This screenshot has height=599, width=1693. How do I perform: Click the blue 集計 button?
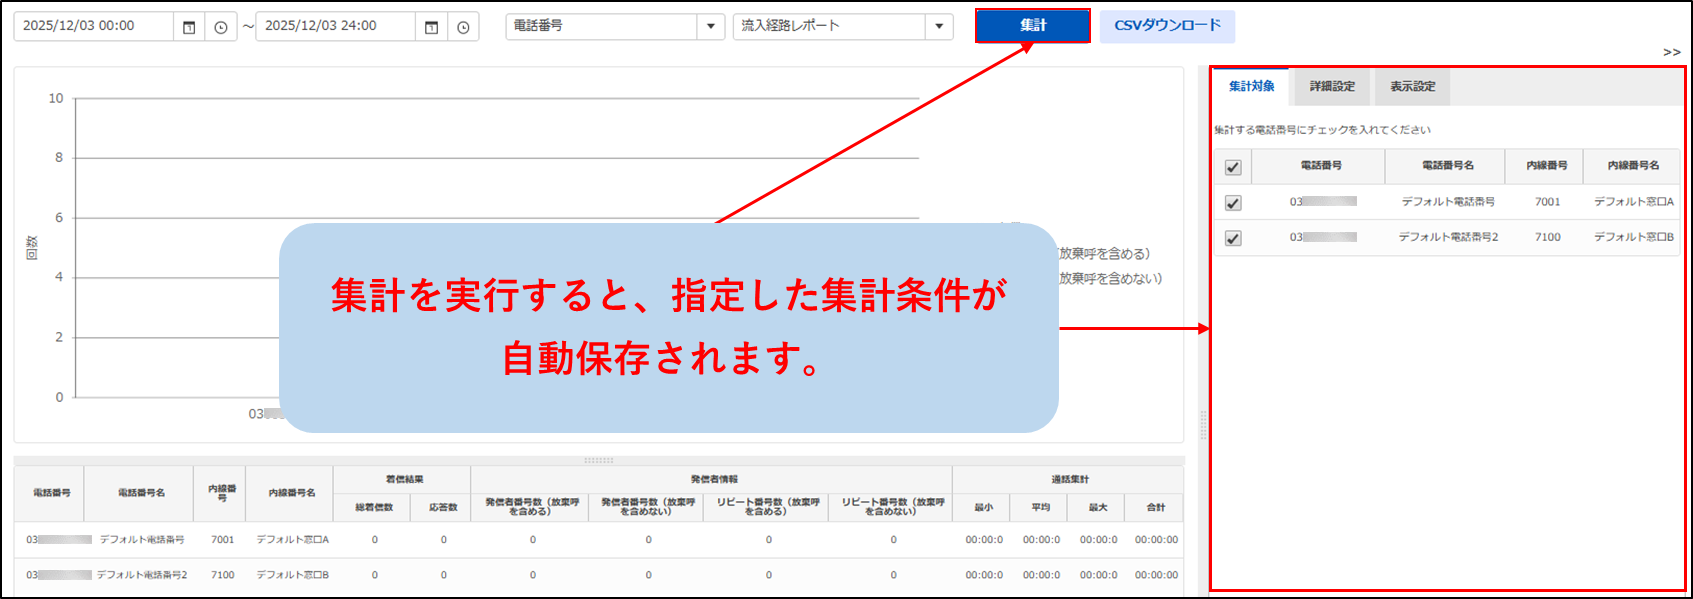click(x=1032, y=26)
